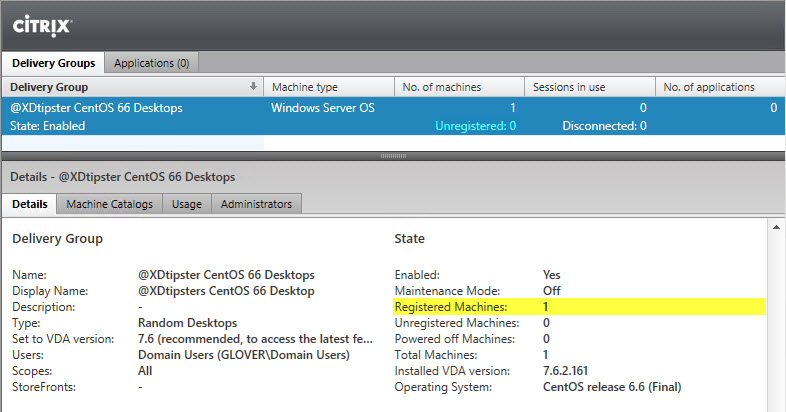Click the pane splitter grip handle
Image resolution: width=786 pixels, height=412 pixels.
coord(393,156)
